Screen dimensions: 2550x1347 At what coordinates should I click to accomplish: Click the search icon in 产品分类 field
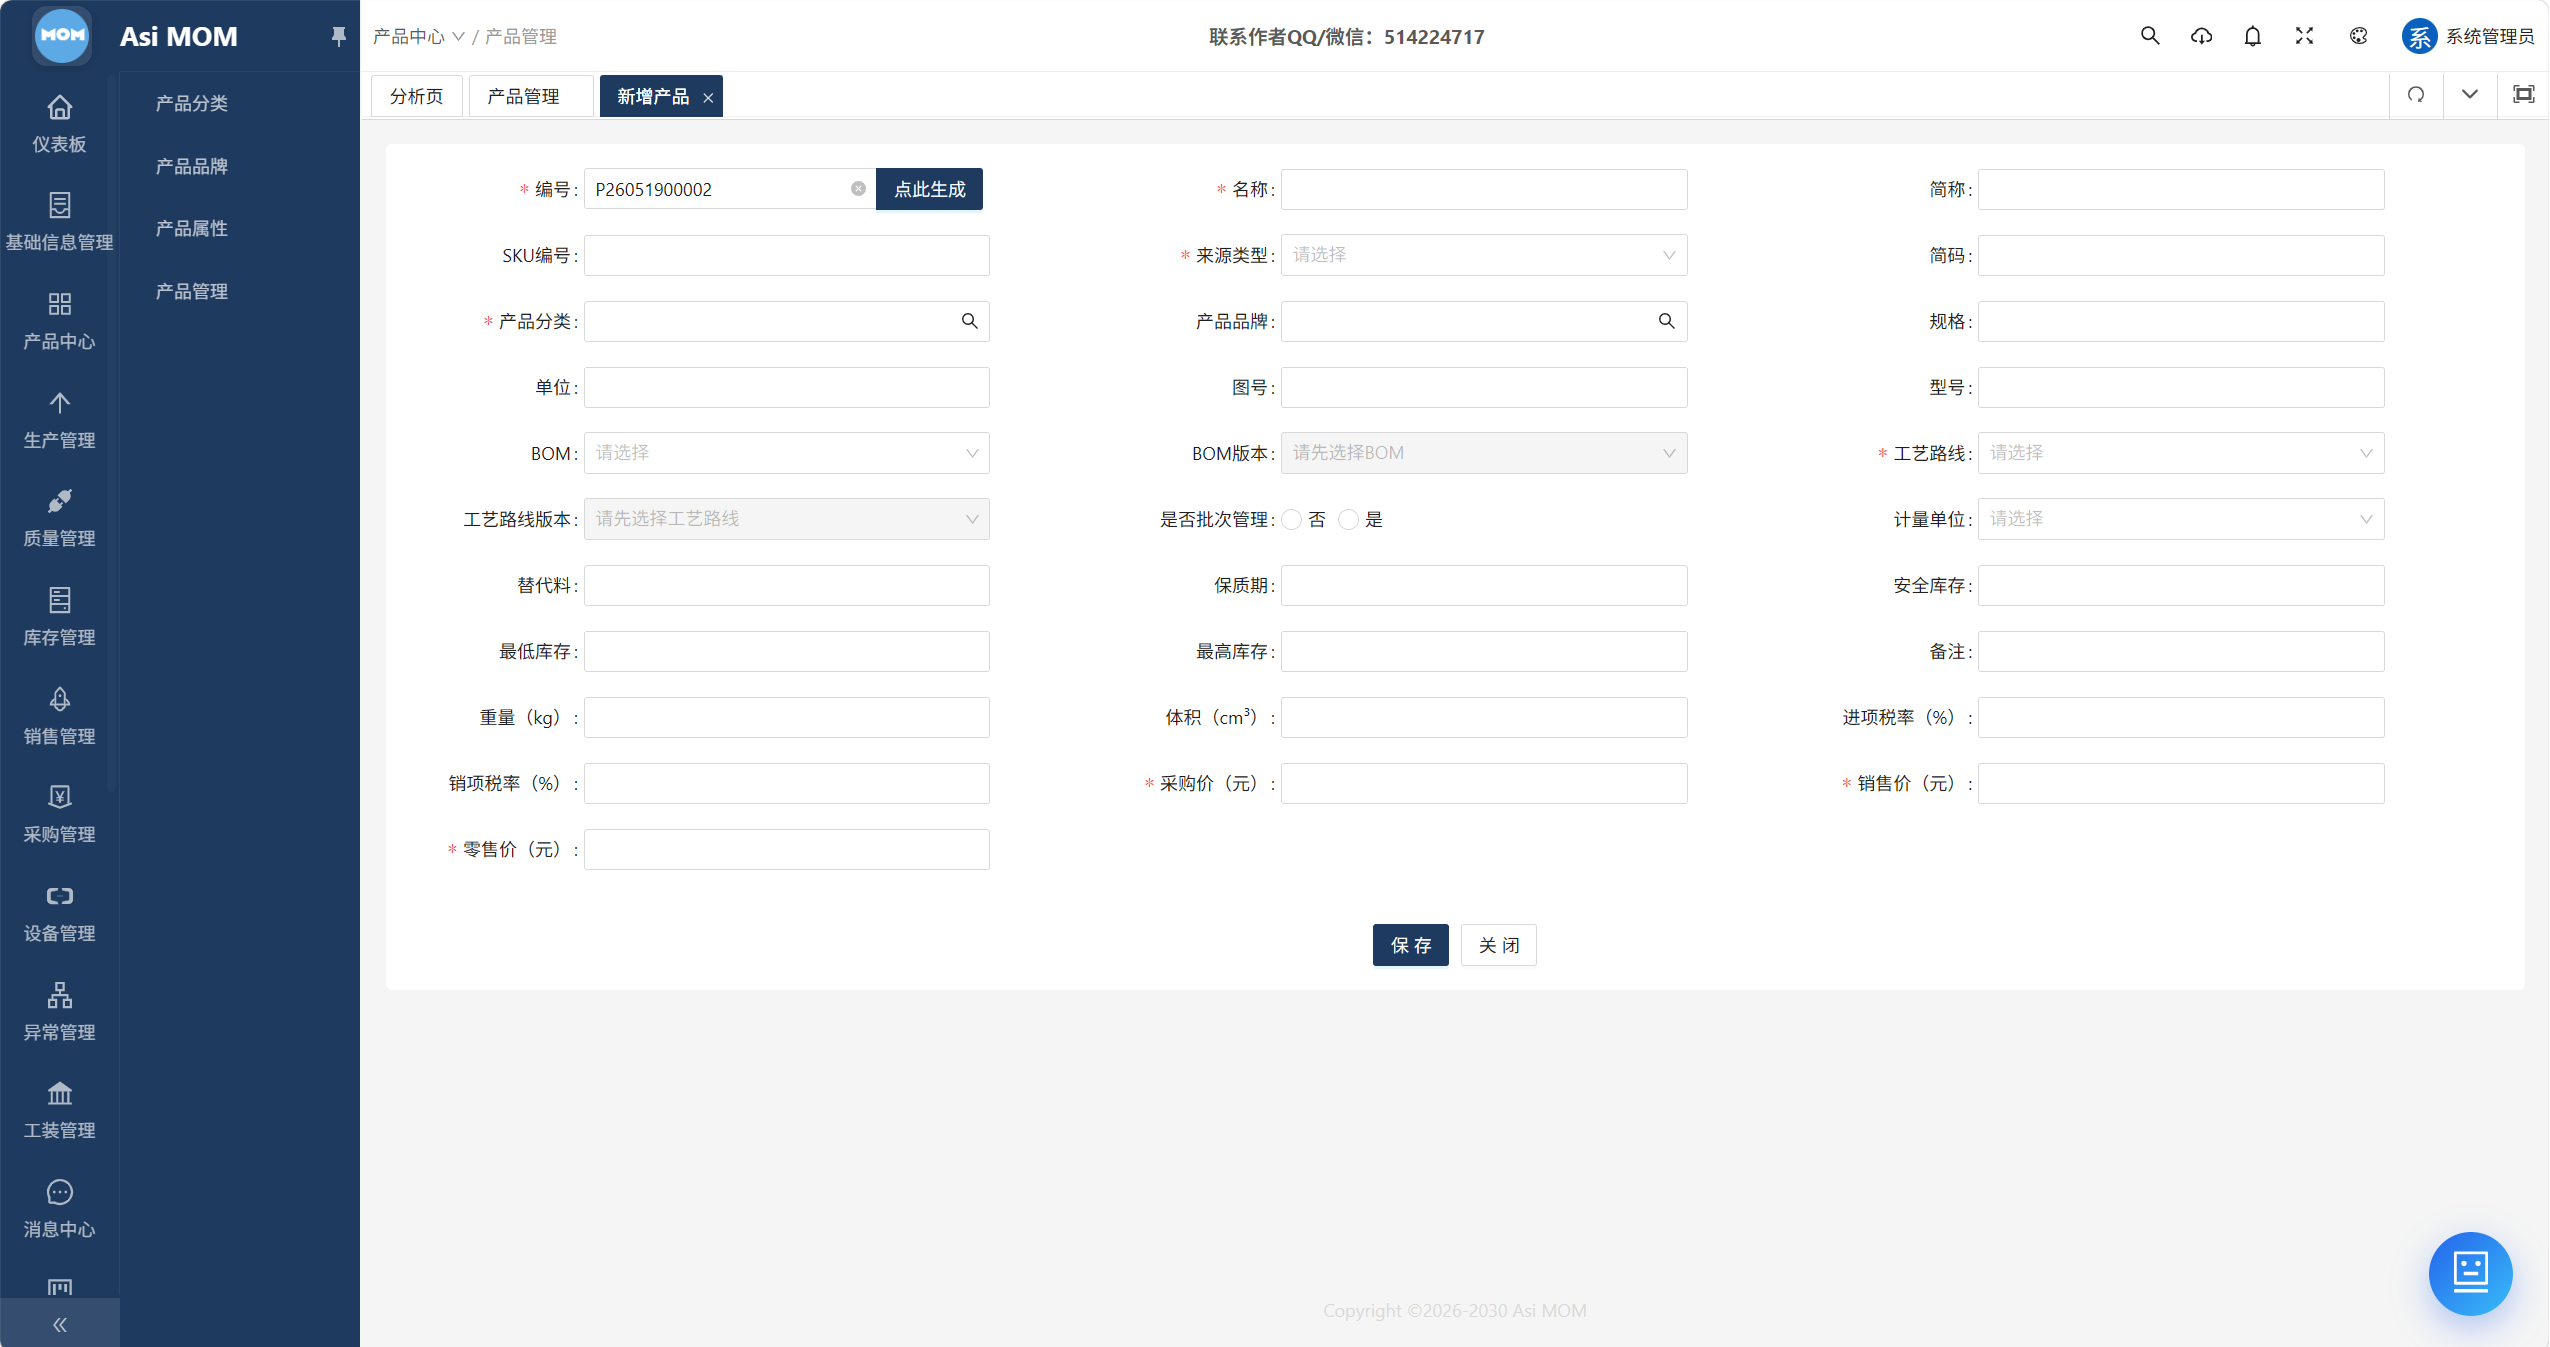[x=969, y=321]
